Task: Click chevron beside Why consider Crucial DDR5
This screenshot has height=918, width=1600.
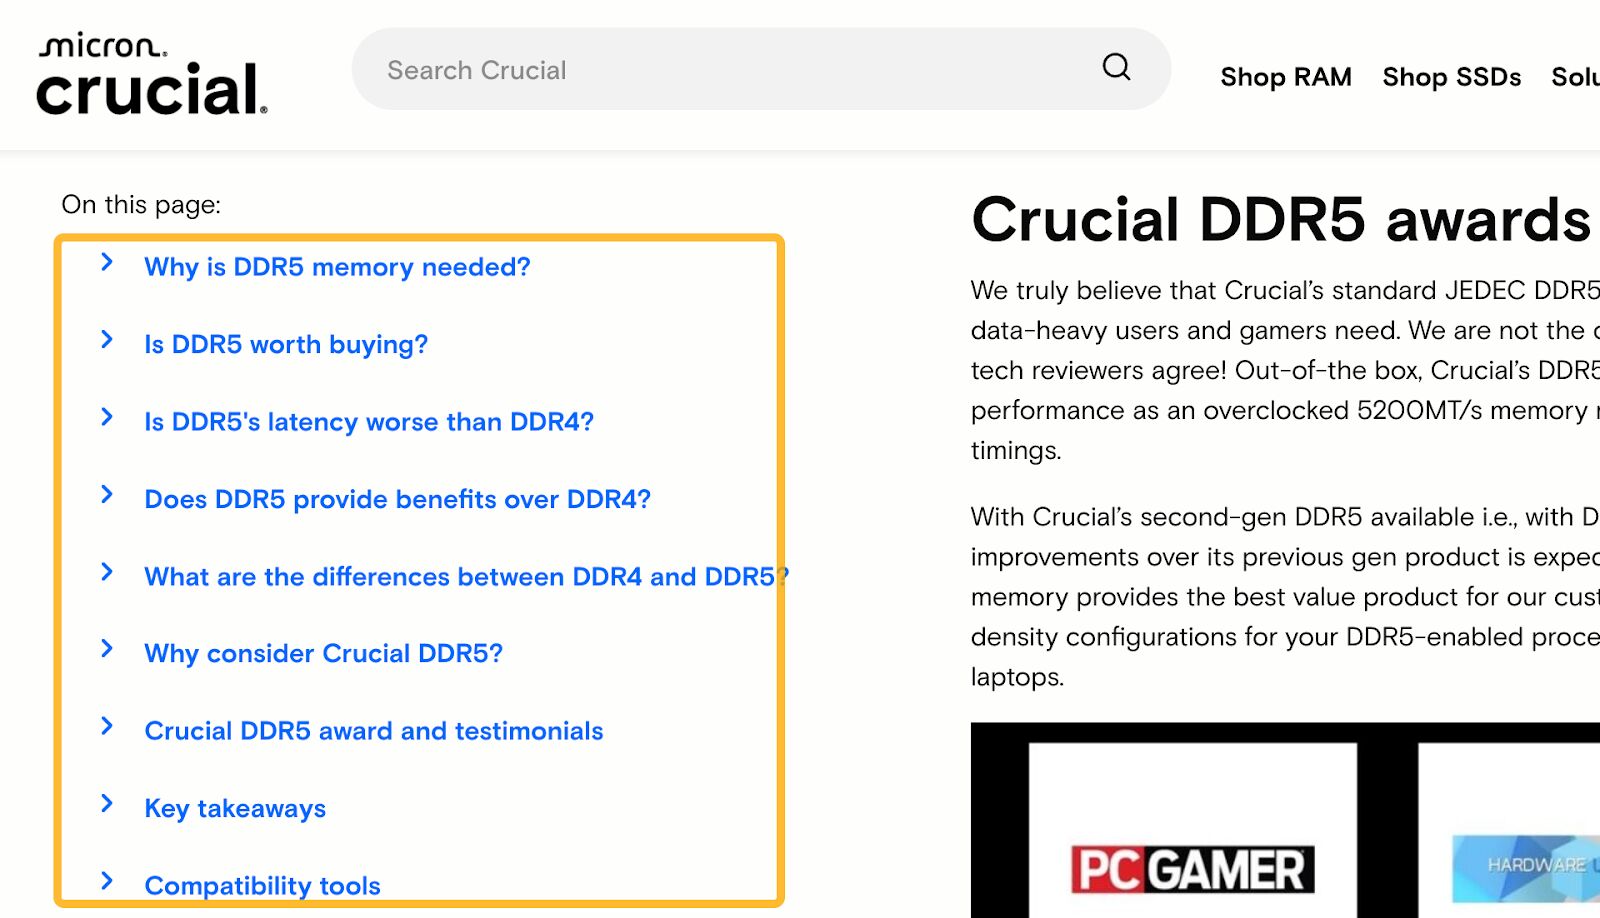Action: point(107,649)
